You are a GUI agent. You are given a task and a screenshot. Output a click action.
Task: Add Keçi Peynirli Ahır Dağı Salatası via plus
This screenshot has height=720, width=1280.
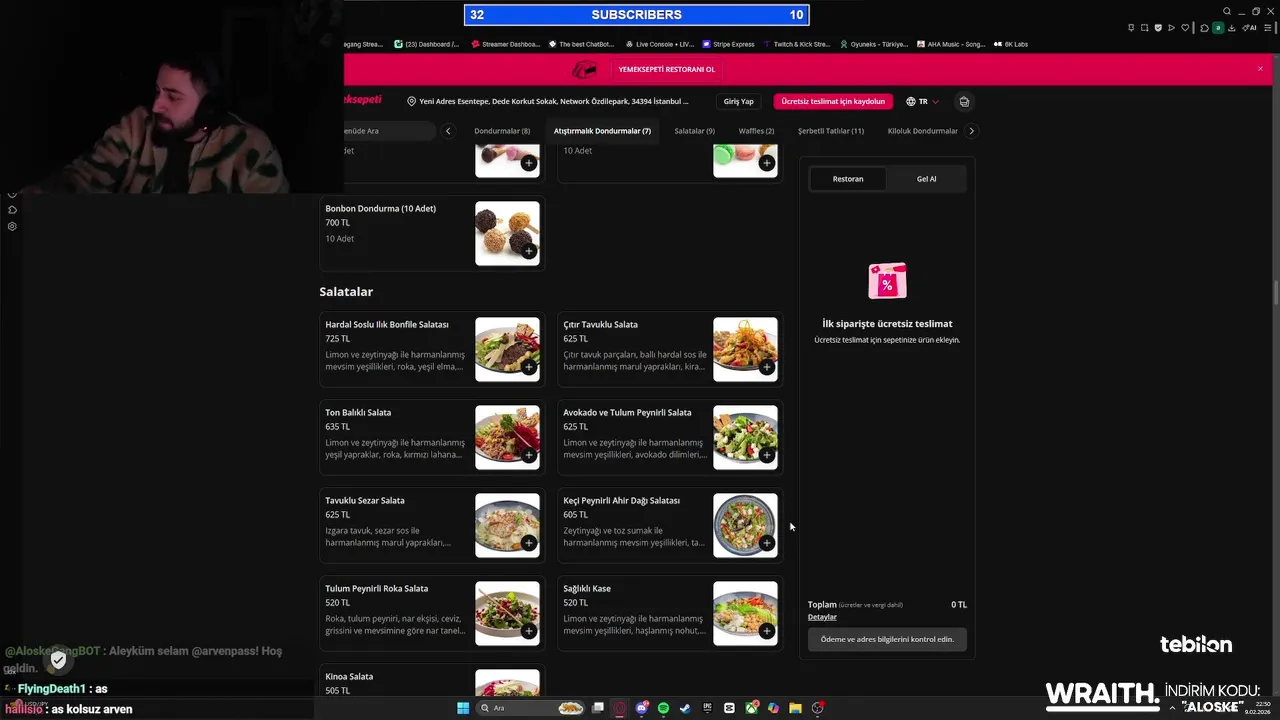coord(767,543)
